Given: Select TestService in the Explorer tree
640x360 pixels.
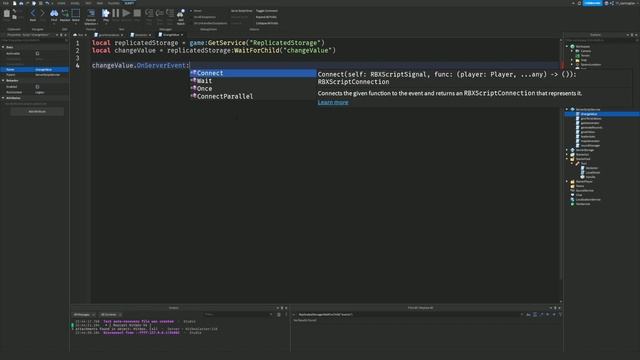Looking at the screenshot, I should coord(582,204).
